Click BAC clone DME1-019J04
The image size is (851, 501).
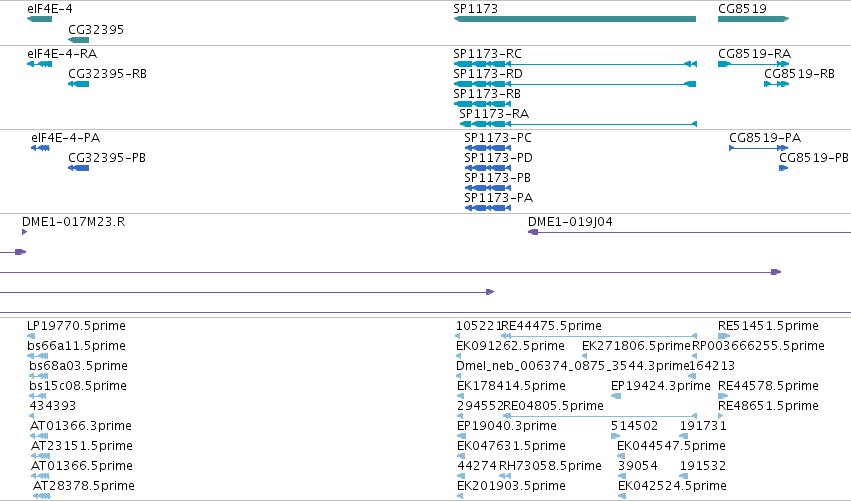(689, 232)
